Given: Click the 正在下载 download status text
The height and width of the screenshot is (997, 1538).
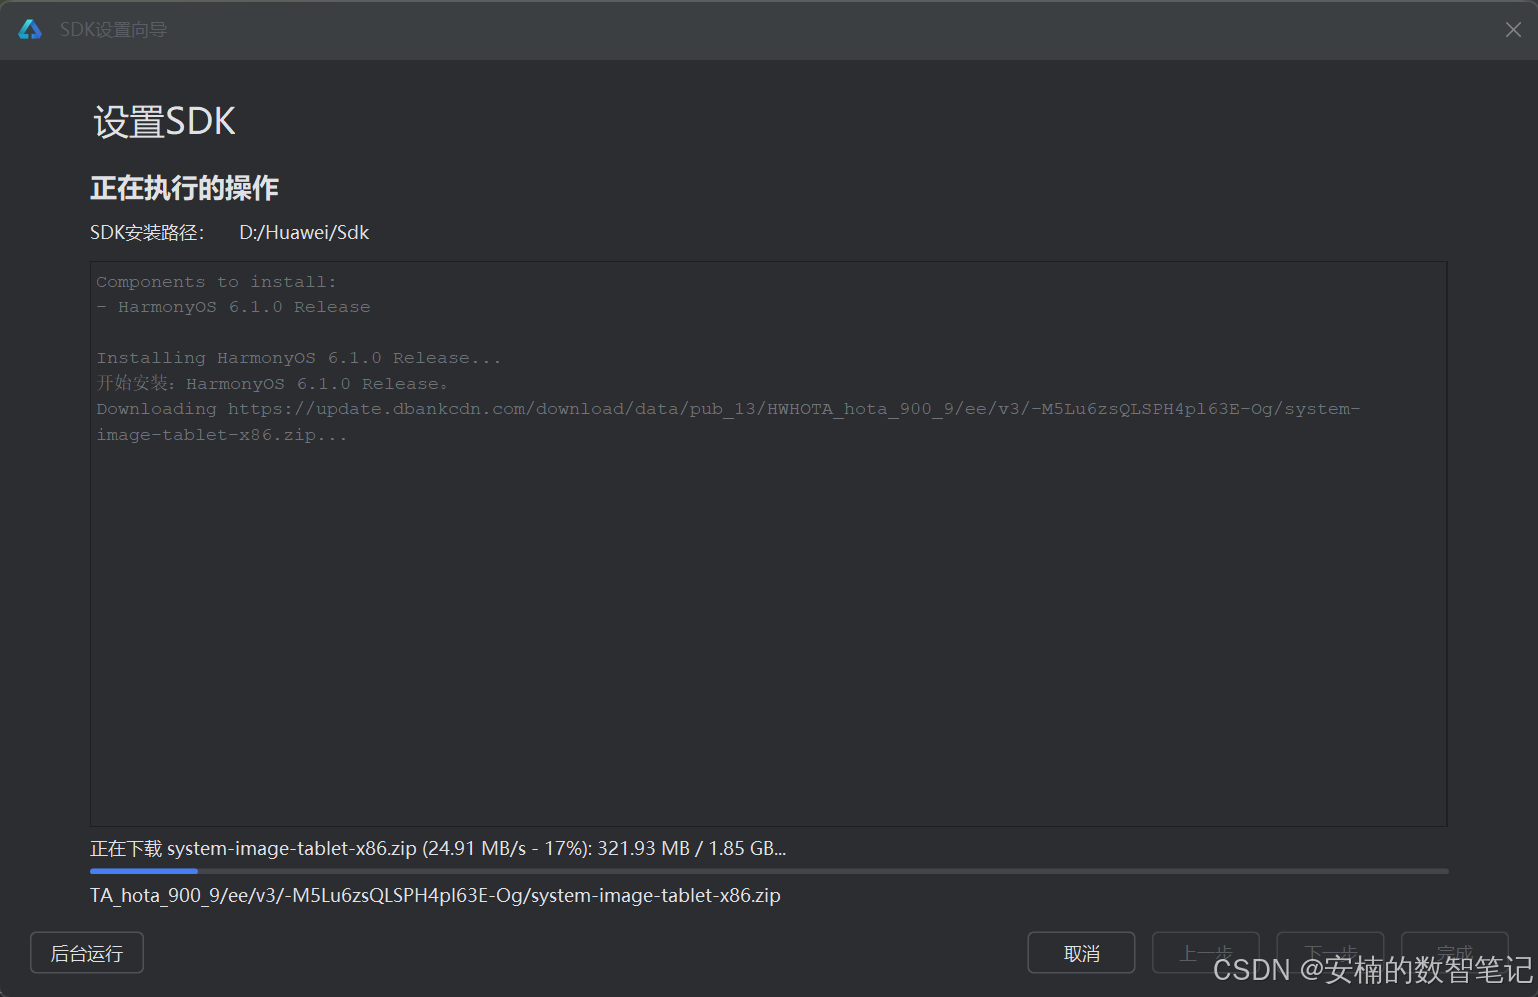Looking at the screenshot, I should (x=438, y=849).
